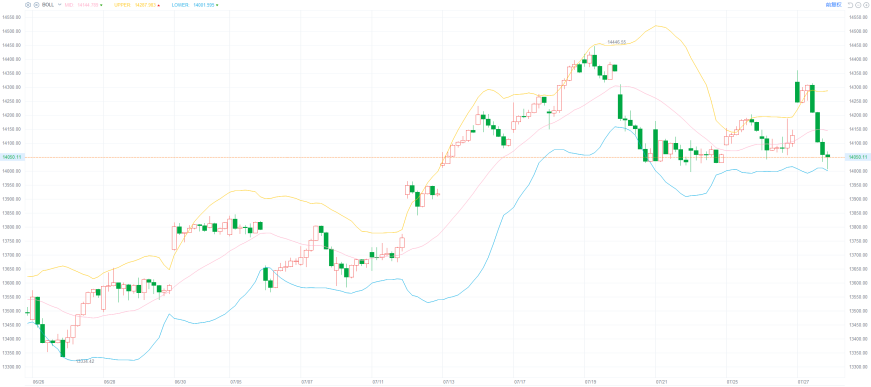871x387 pixels.
Task: Click the 07/05 date label on time axis
Action: click(236, 382)
